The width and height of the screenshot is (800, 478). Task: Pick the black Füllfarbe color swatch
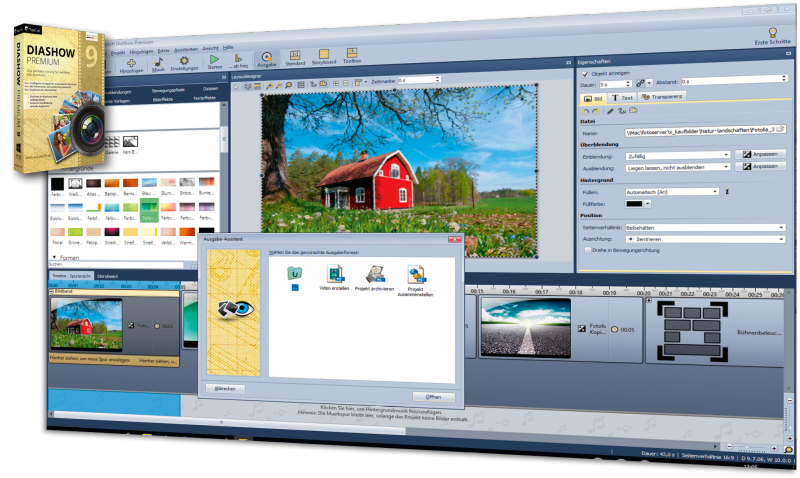point(634,204)
